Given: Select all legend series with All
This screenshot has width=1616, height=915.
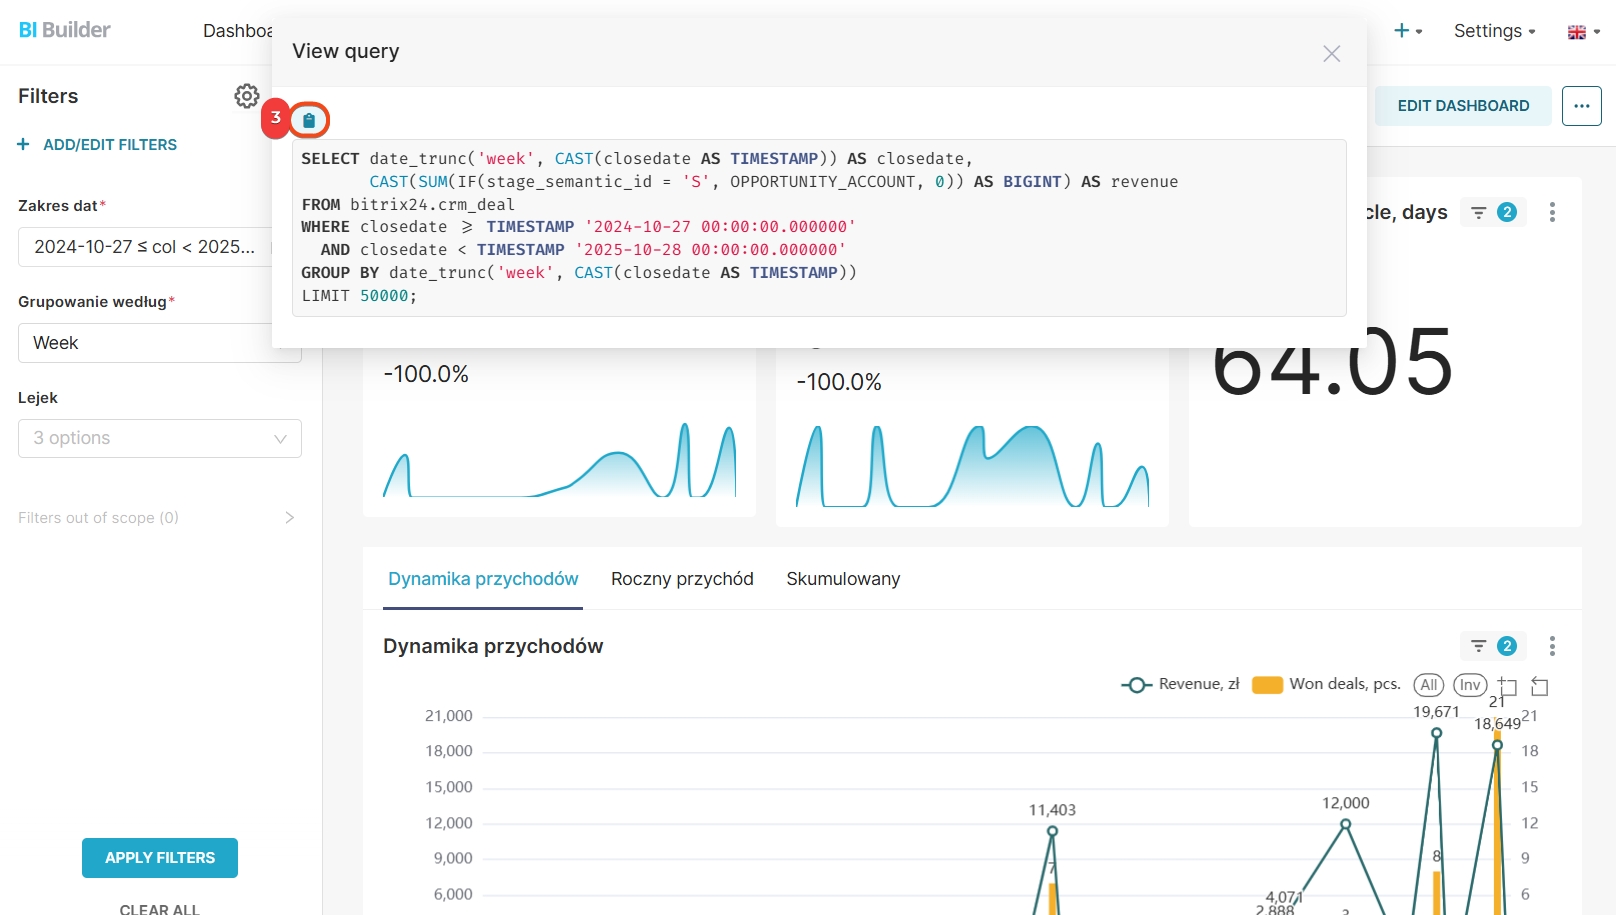Looking at the screenshot, I should coord(1428,685).
